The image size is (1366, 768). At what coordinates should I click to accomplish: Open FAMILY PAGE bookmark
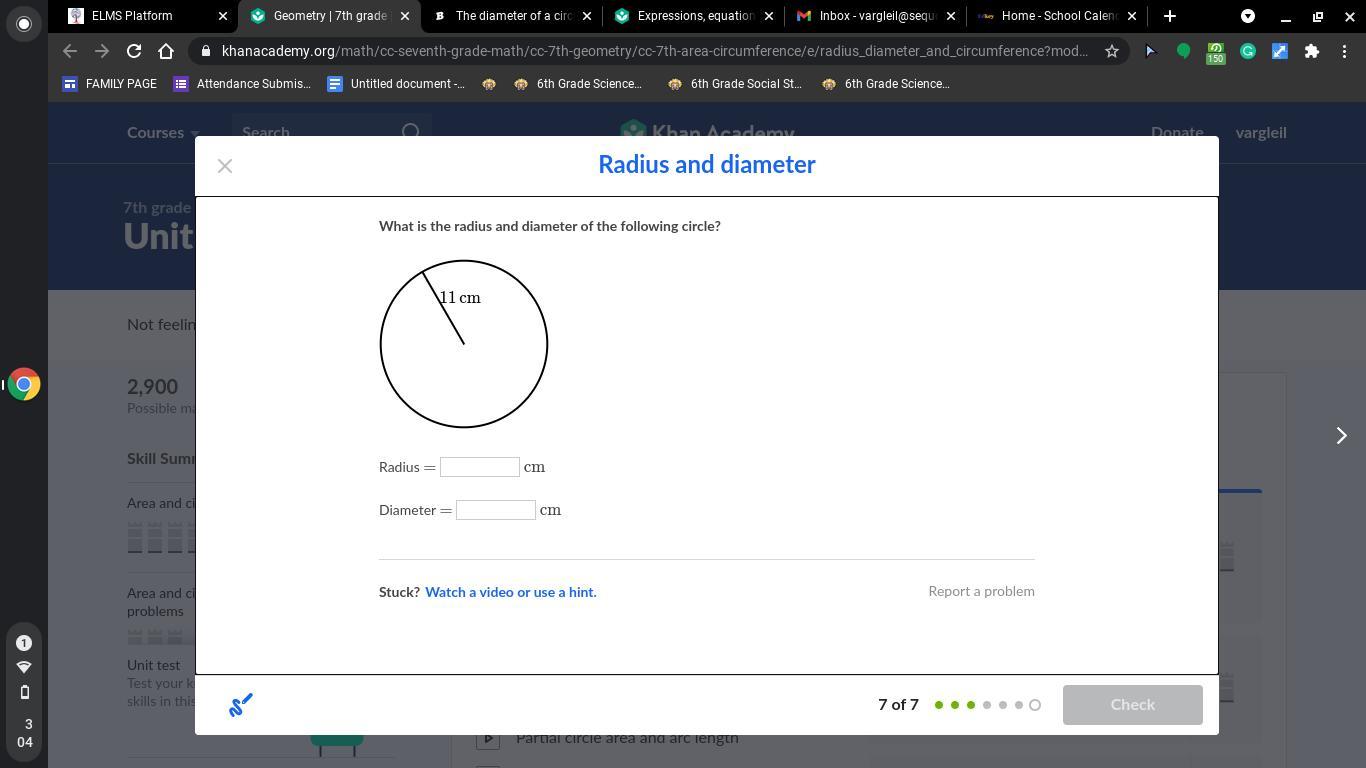click(110, 84)
